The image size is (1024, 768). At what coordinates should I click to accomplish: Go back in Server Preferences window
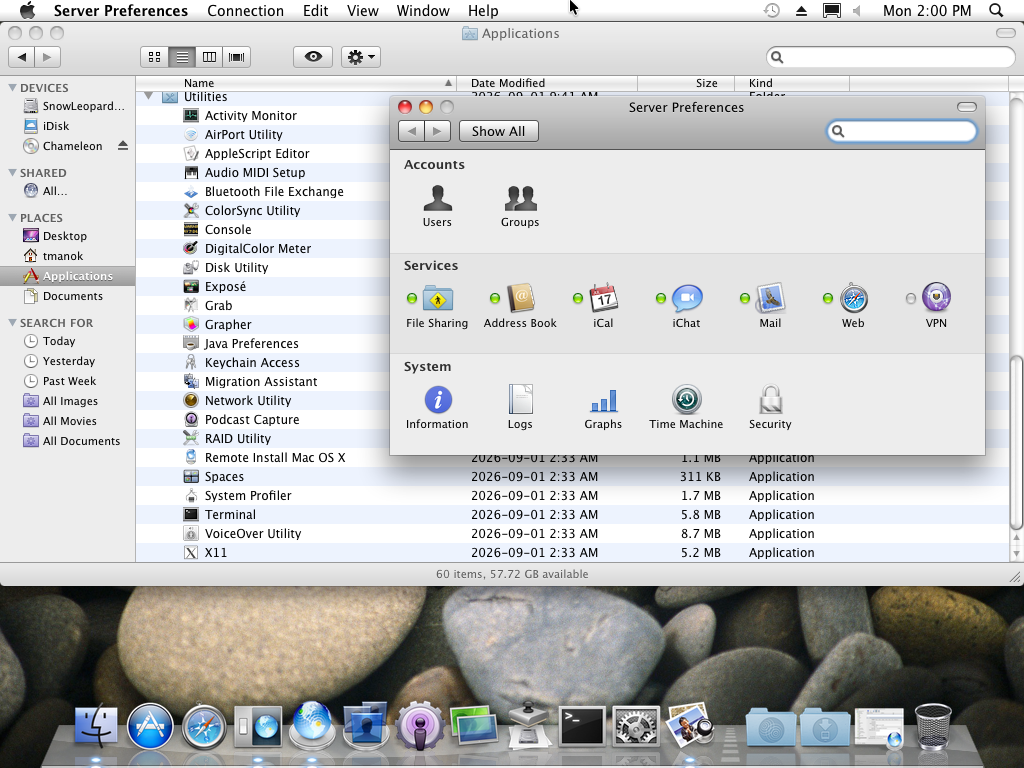[x=411, y=131]
